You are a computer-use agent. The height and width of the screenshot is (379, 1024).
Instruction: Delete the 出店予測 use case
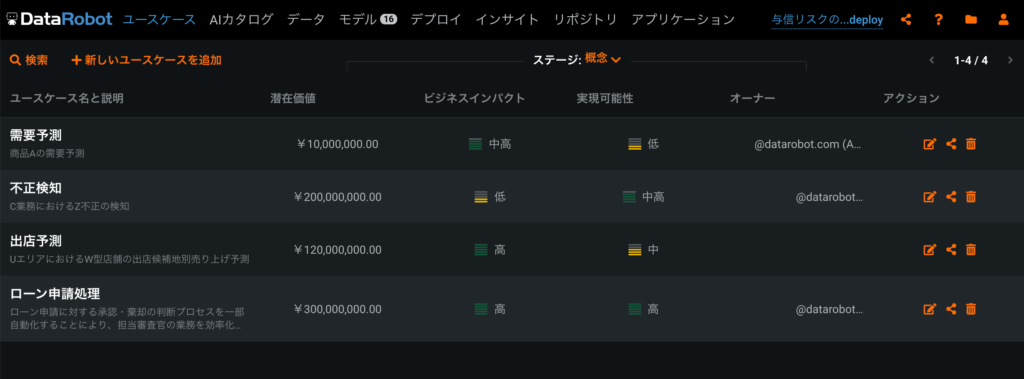pyautogui.click(x=971, y=250)
